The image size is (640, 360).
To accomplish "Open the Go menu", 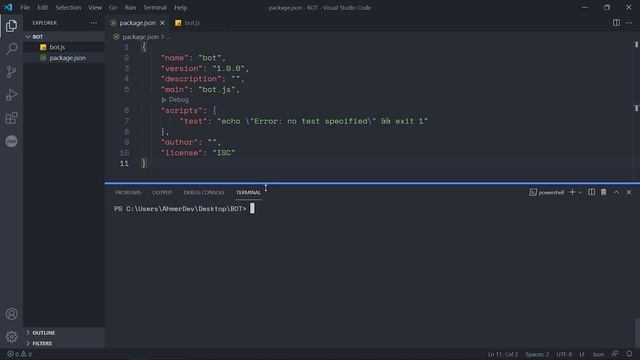I will [x=113, y=7].
